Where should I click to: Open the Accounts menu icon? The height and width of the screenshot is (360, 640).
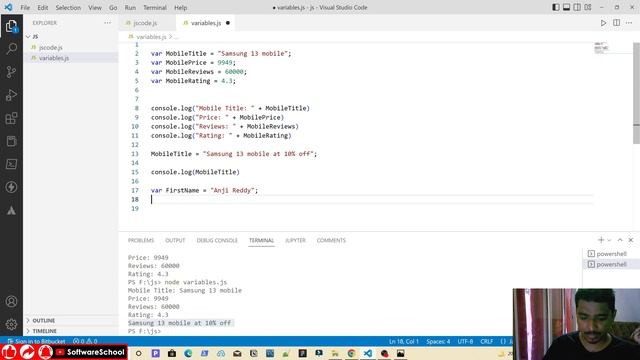(x=11, y=302)
